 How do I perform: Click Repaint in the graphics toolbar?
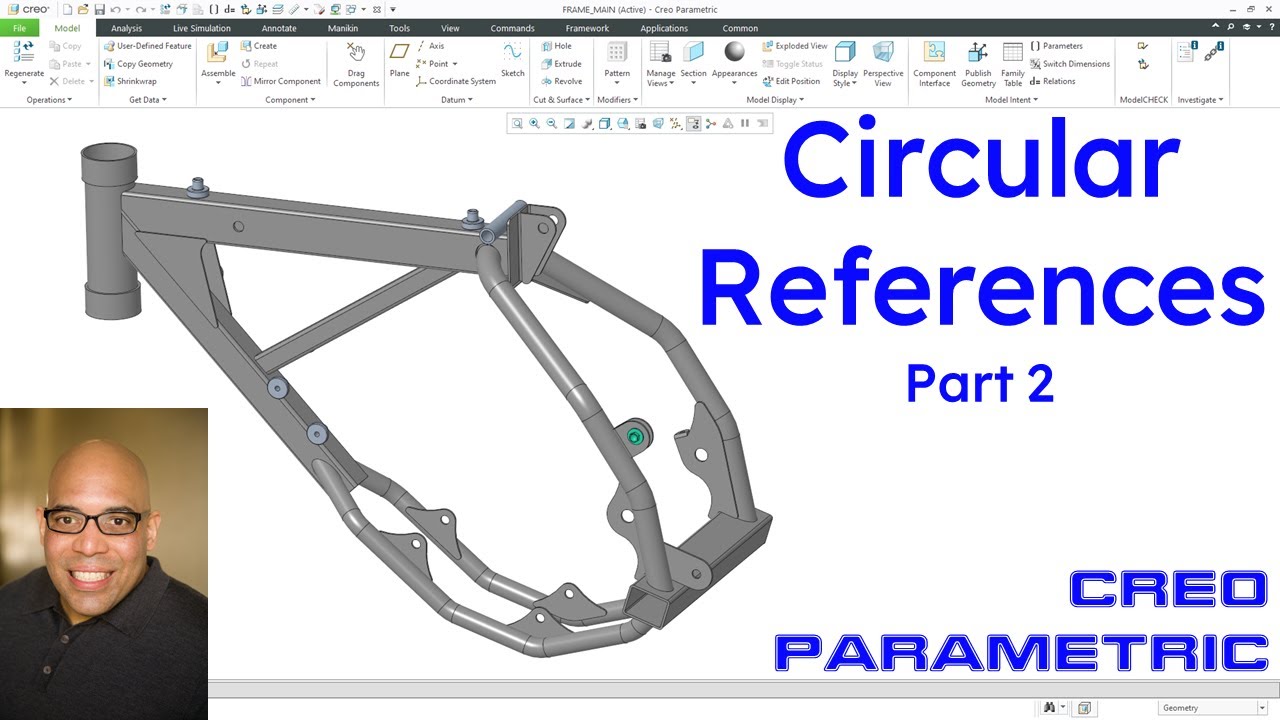point(569,124)
